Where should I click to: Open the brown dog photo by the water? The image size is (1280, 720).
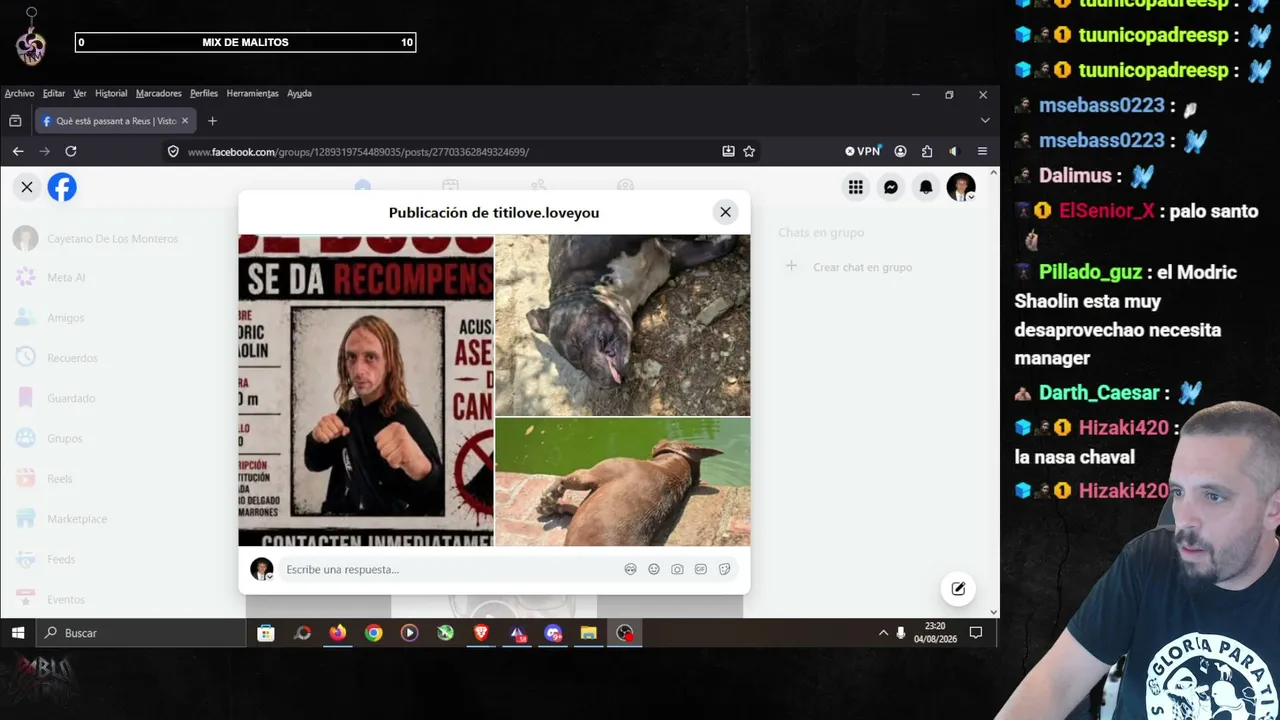pyautogui.click(x=622, y=482)
